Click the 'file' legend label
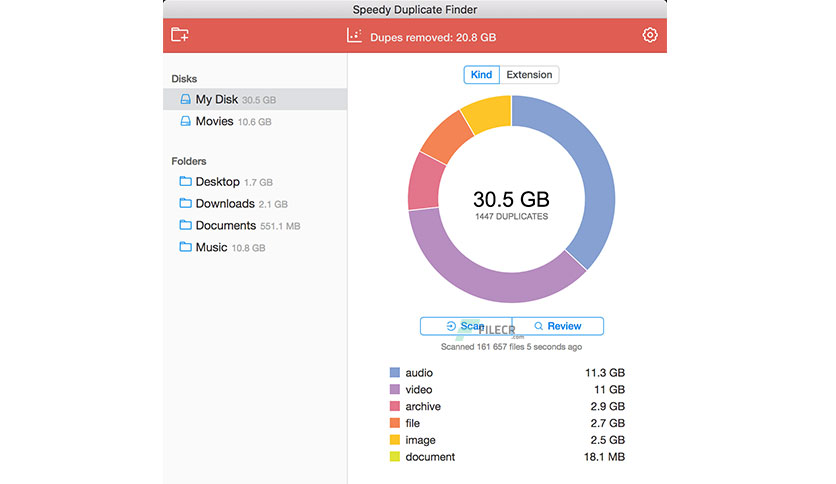Viewport: 836px width, 484px height. point(412,423)
